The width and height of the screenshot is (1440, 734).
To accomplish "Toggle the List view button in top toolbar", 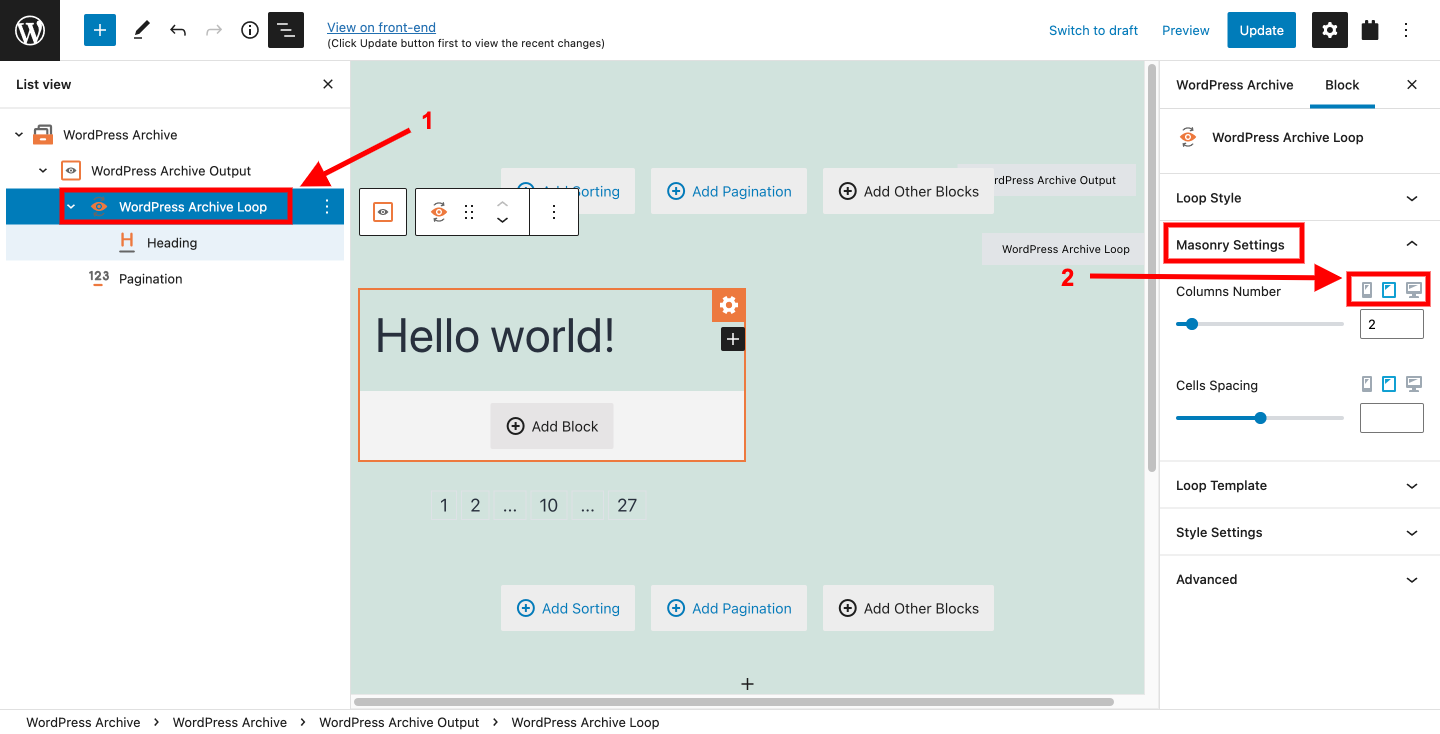I will [286, 30].
